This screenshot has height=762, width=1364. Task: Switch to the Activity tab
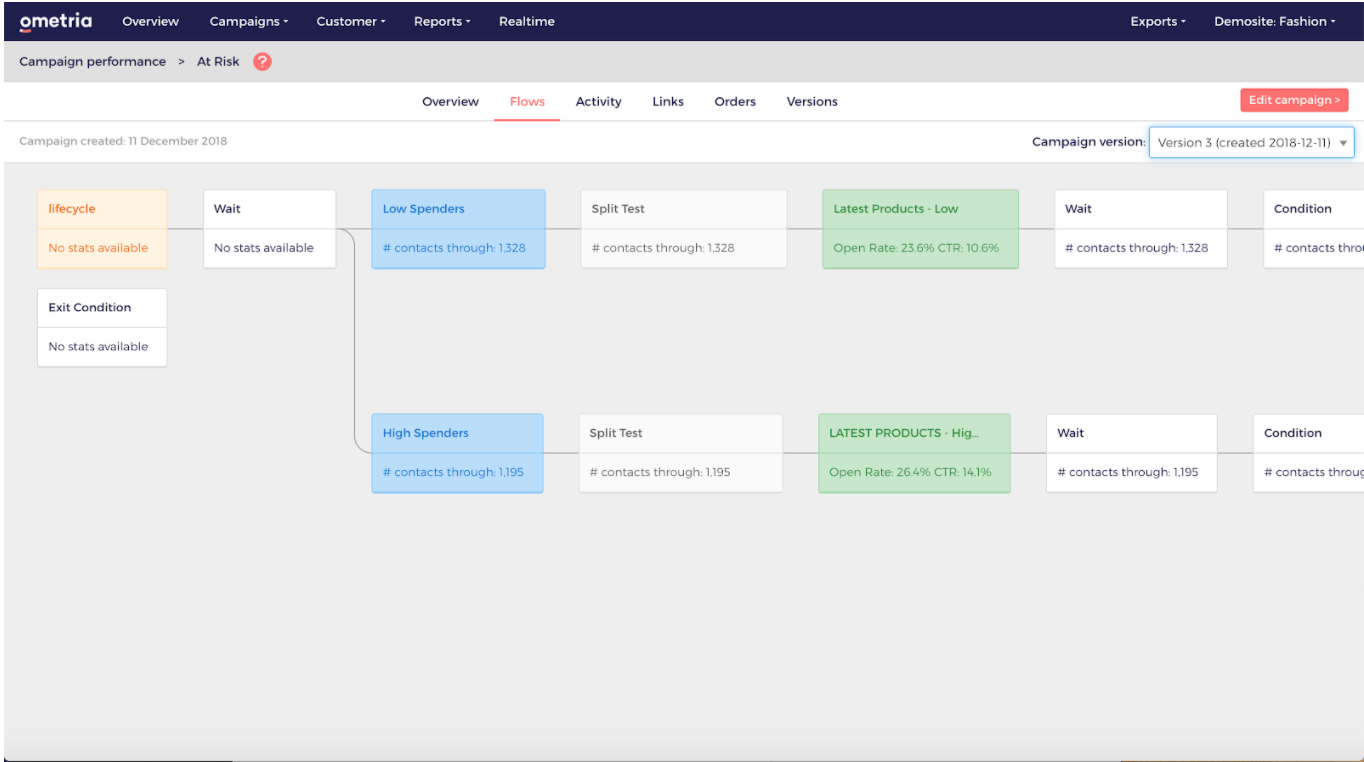pos(598,101)
